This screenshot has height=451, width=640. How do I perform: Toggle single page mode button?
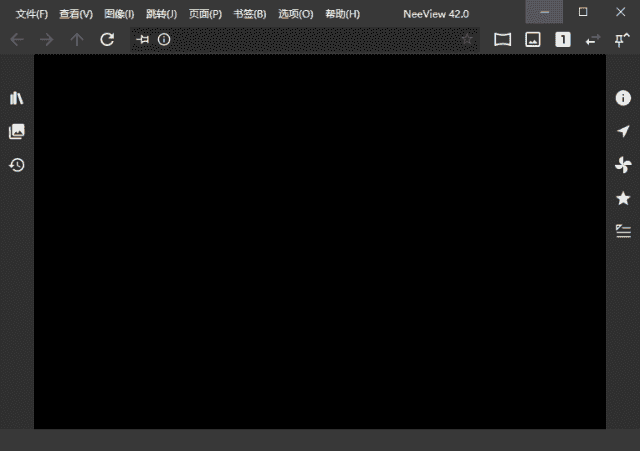pos(563,40)
